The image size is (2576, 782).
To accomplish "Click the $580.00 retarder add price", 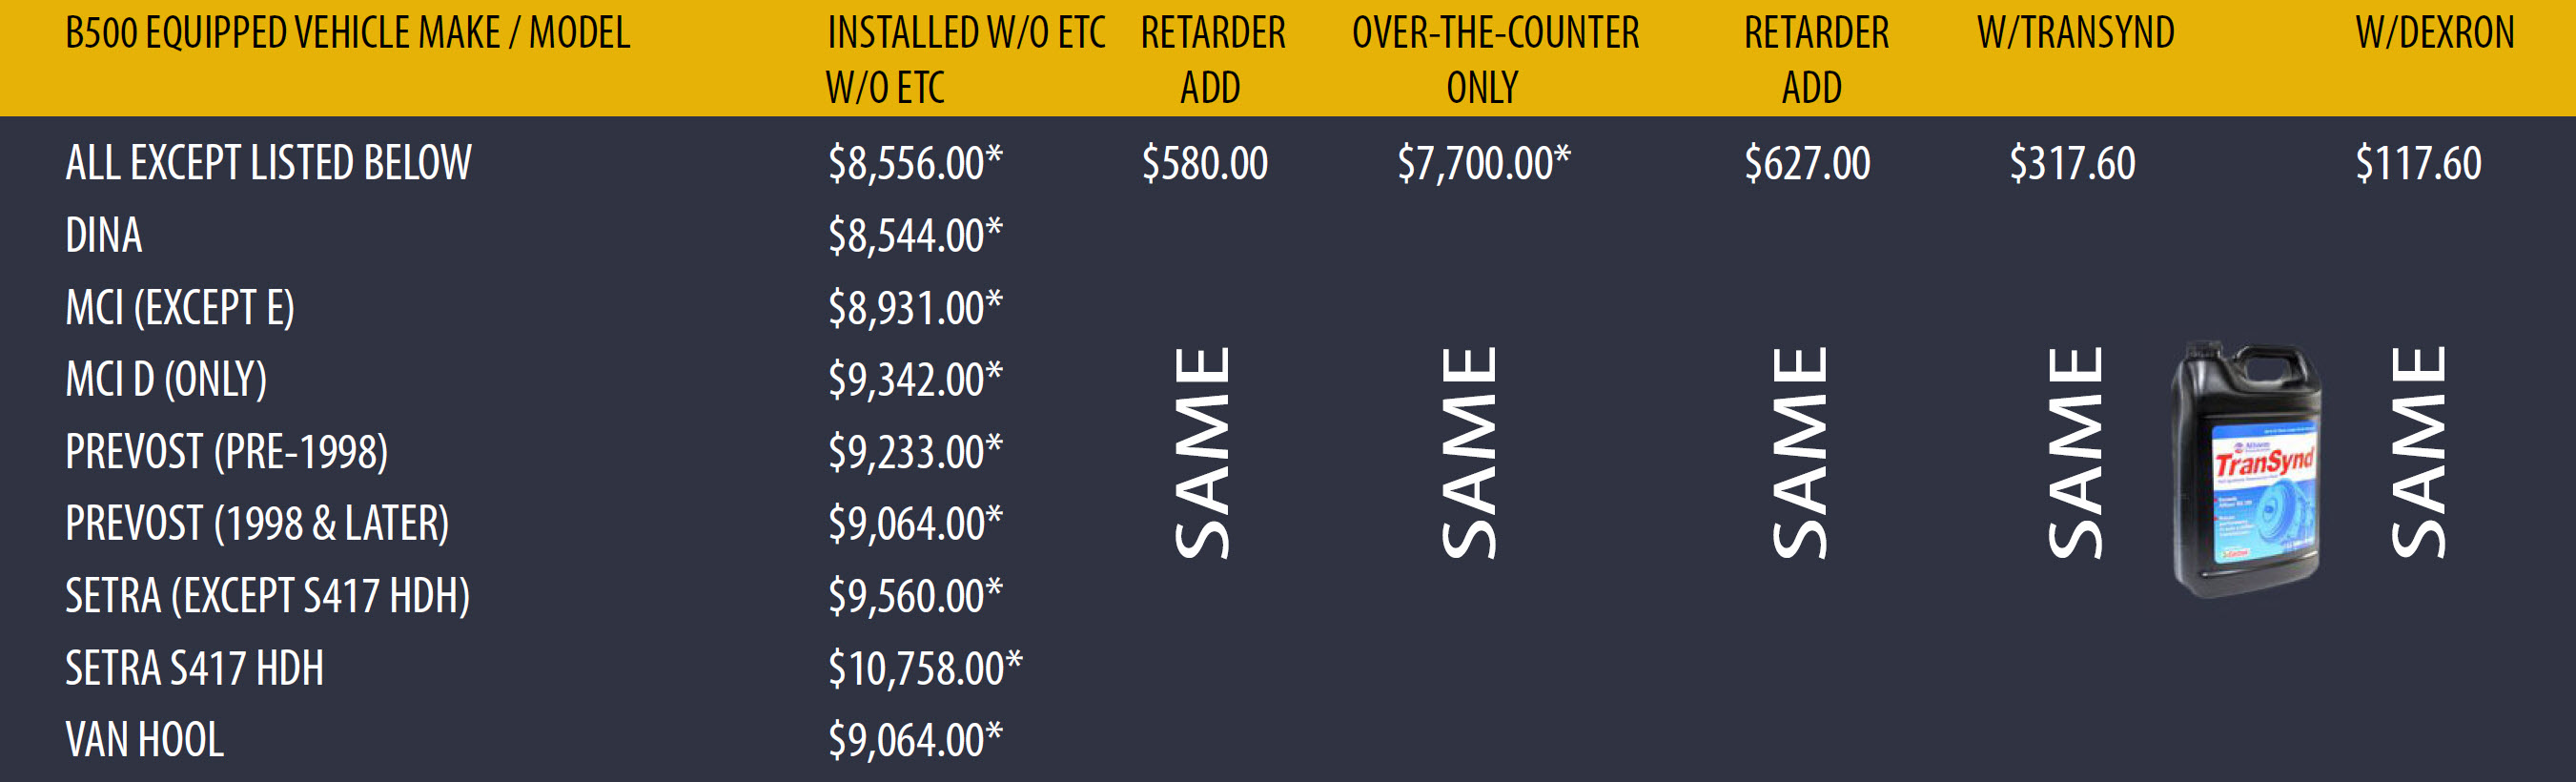I will 1204,163.
